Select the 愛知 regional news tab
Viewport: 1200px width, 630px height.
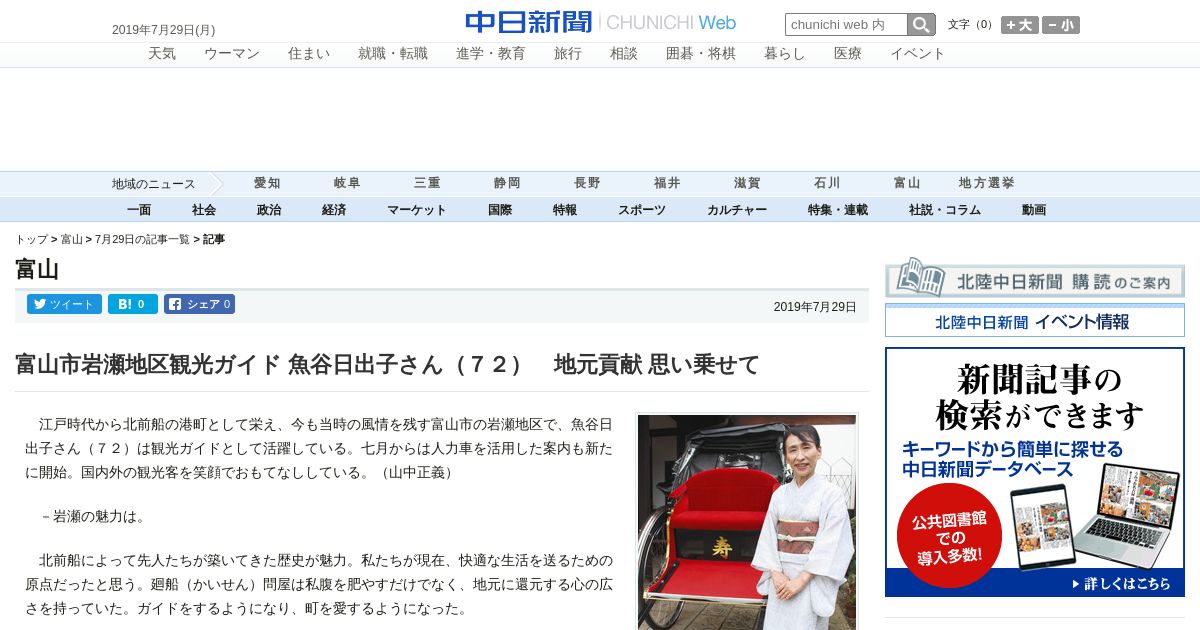point(267,183)
